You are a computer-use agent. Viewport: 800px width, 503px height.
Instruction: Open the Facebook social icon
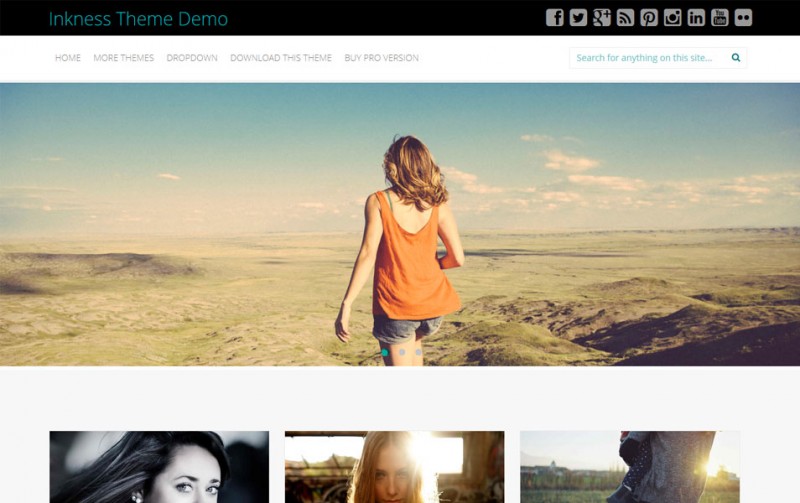555,17
